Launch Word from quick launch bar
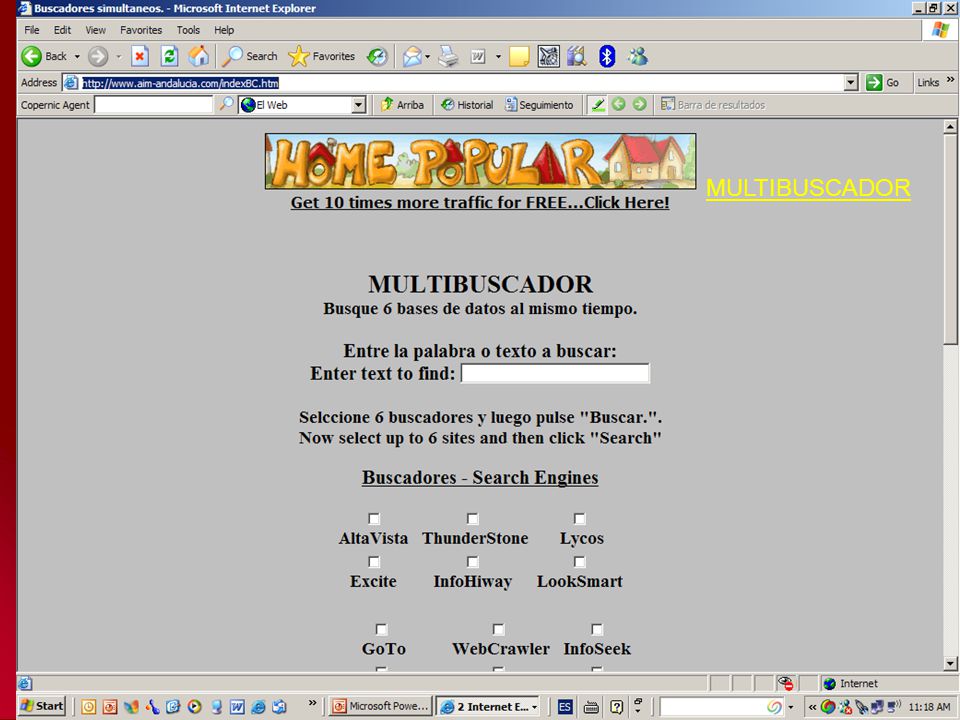 click(237, 707)
